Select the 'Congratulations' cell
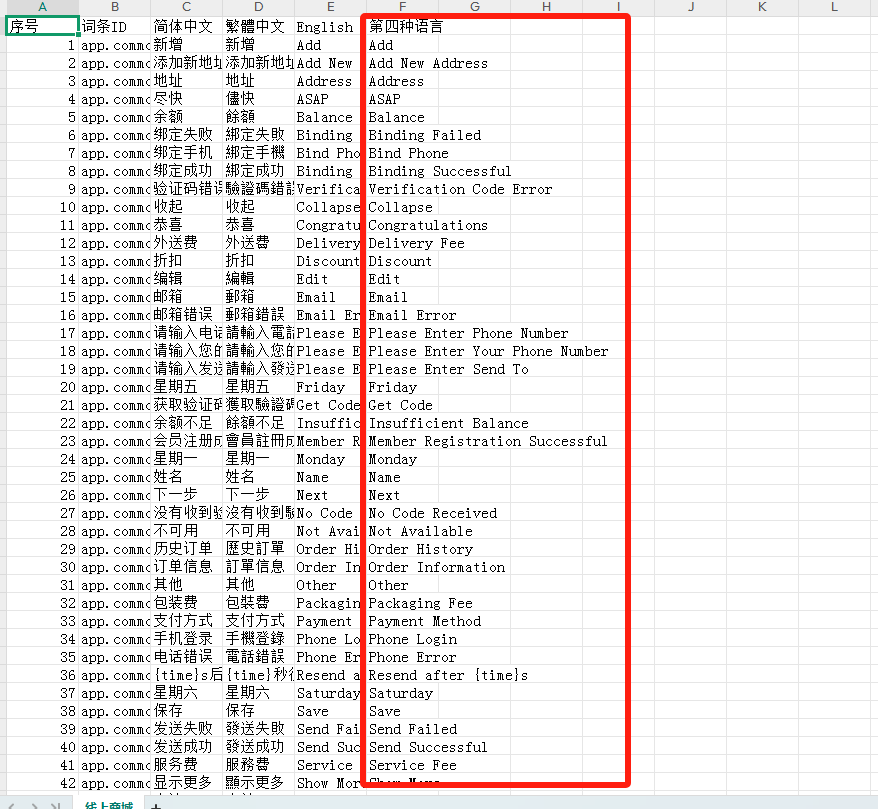This screenshot has width=878, height=809. tap(402, 225)
